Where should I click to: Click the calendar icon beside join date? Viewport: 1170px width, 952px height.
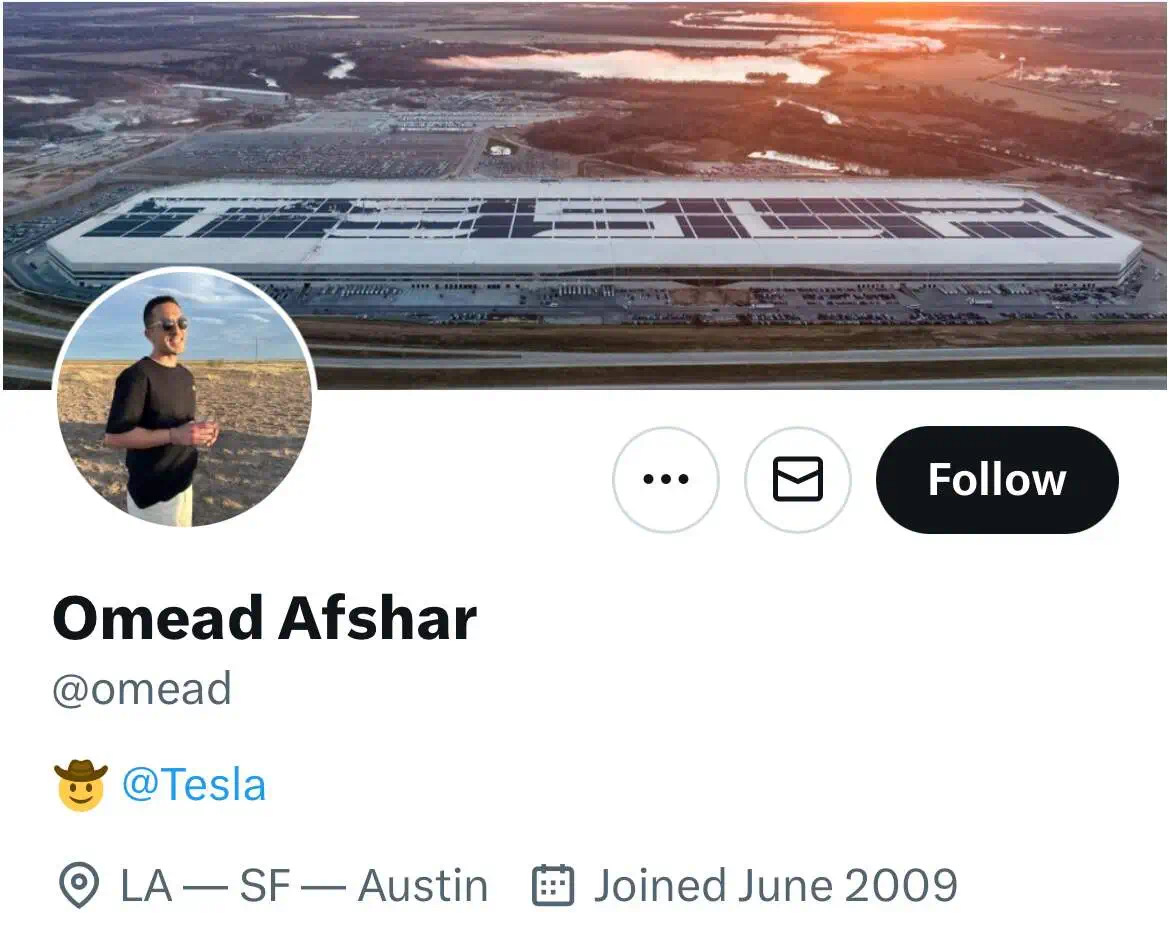pos(552,886)
